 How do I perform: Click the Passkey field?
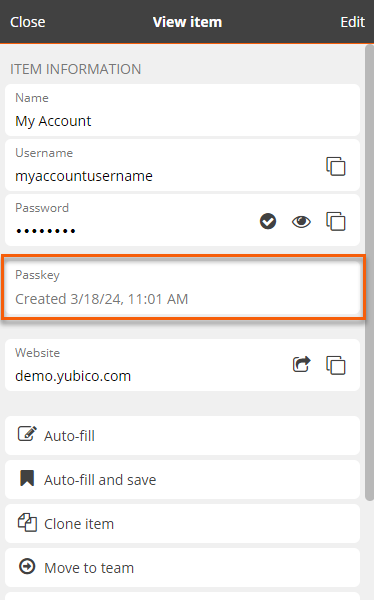pyautogui.click(x=183, y=287)
